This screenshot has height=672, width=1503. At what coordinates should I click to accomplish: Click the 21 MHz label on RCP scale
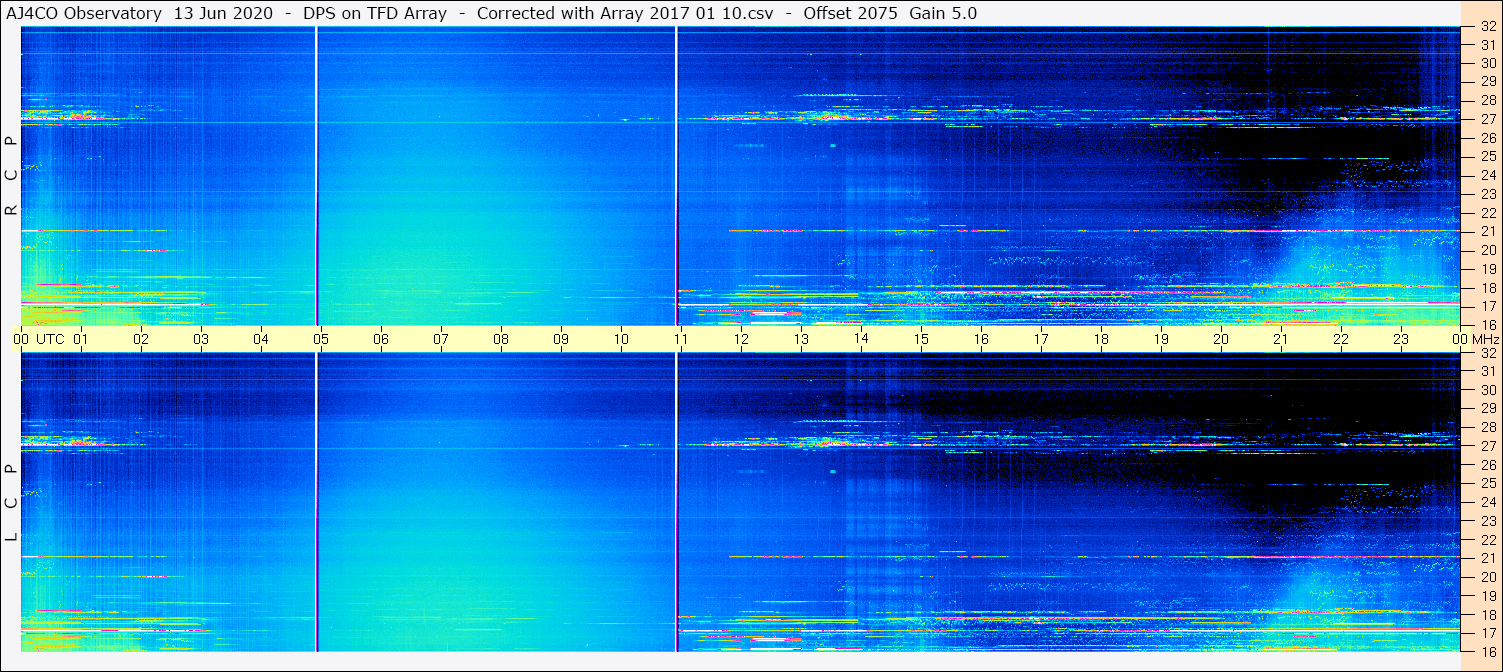1487,231
